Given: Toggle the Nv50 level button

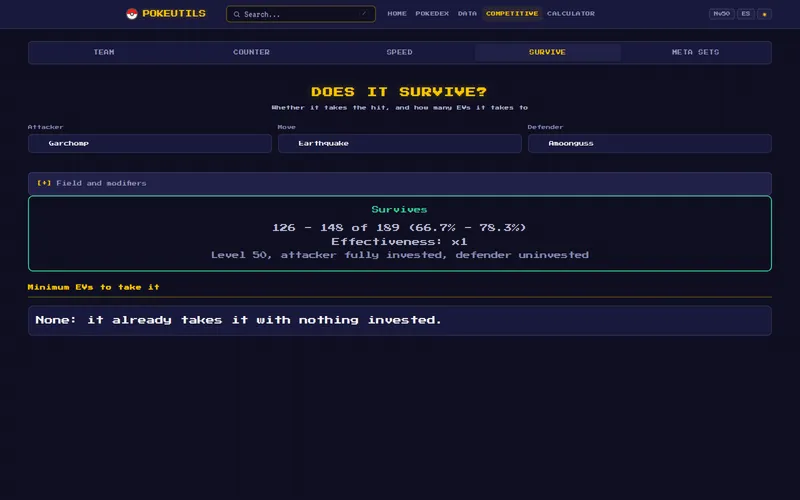Looking at the screenshot, I should (x=721, y=14).
